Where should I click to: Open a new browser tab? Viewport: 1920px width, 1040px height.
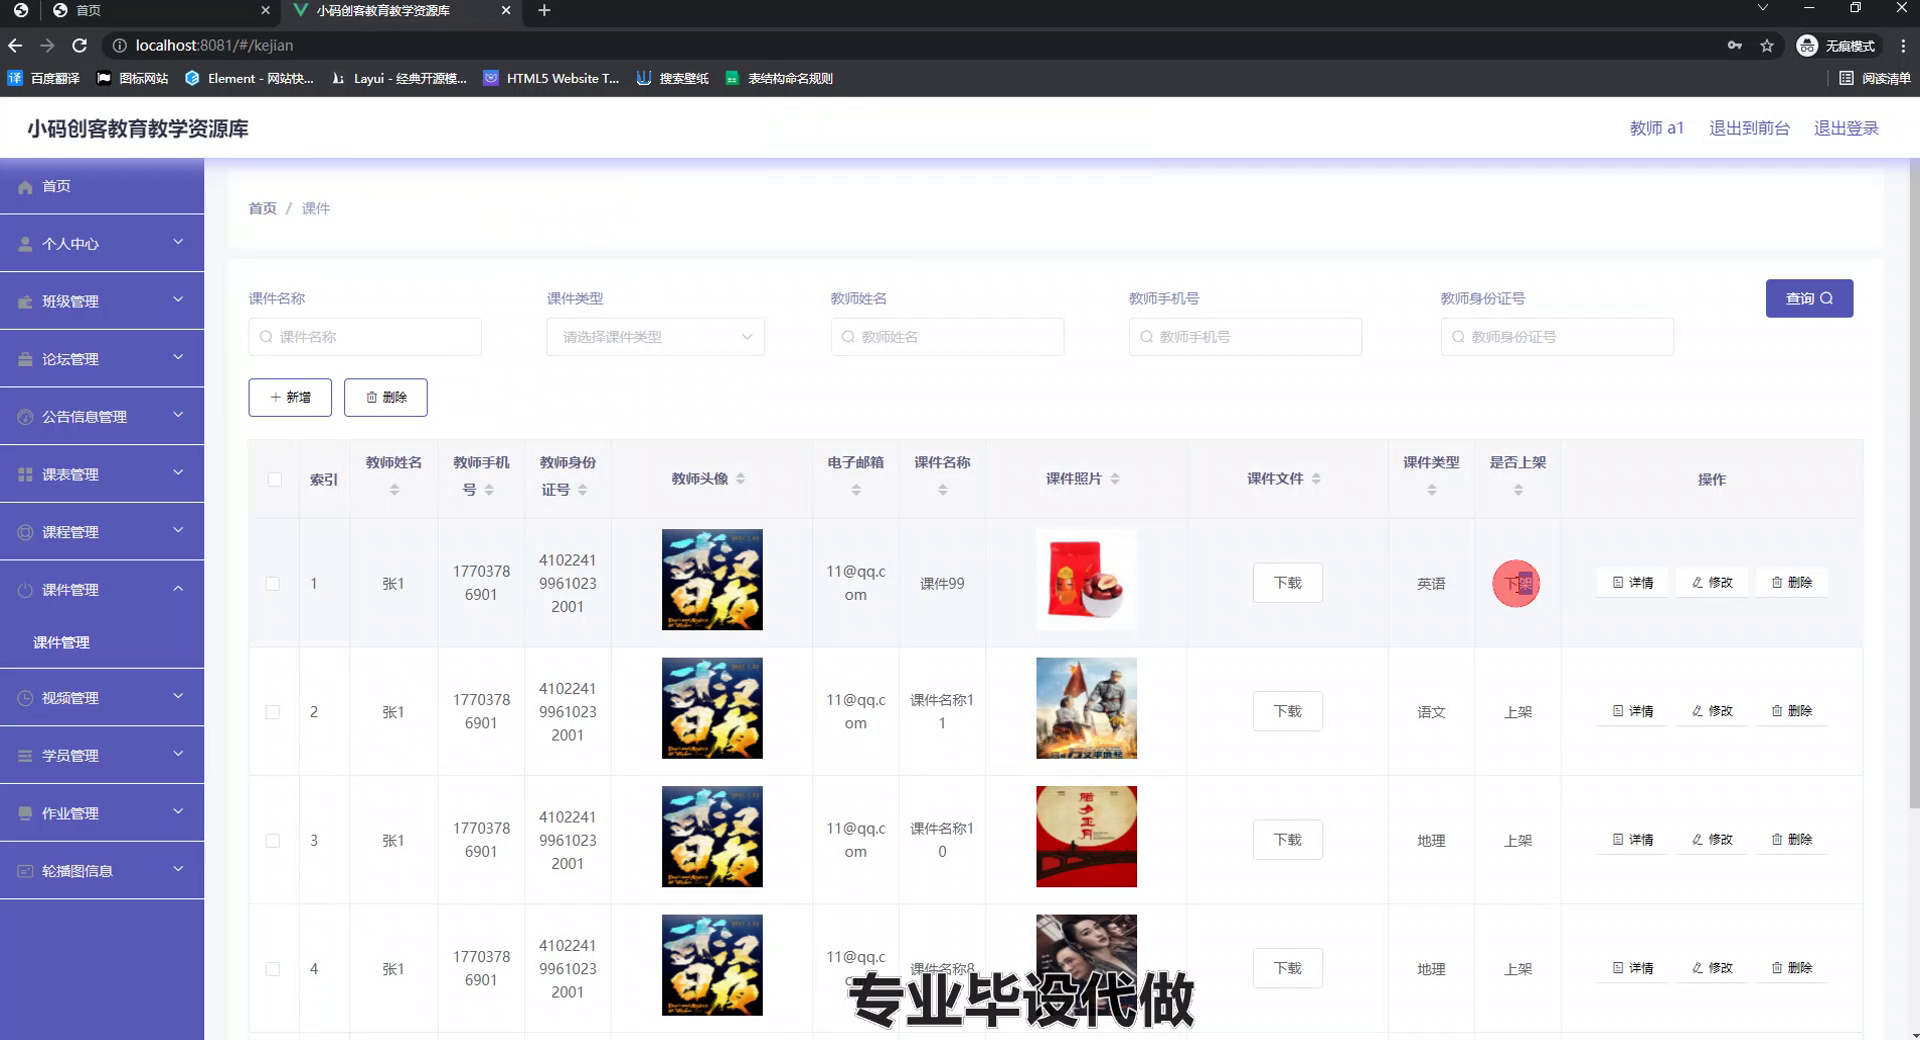coord(544,10)
